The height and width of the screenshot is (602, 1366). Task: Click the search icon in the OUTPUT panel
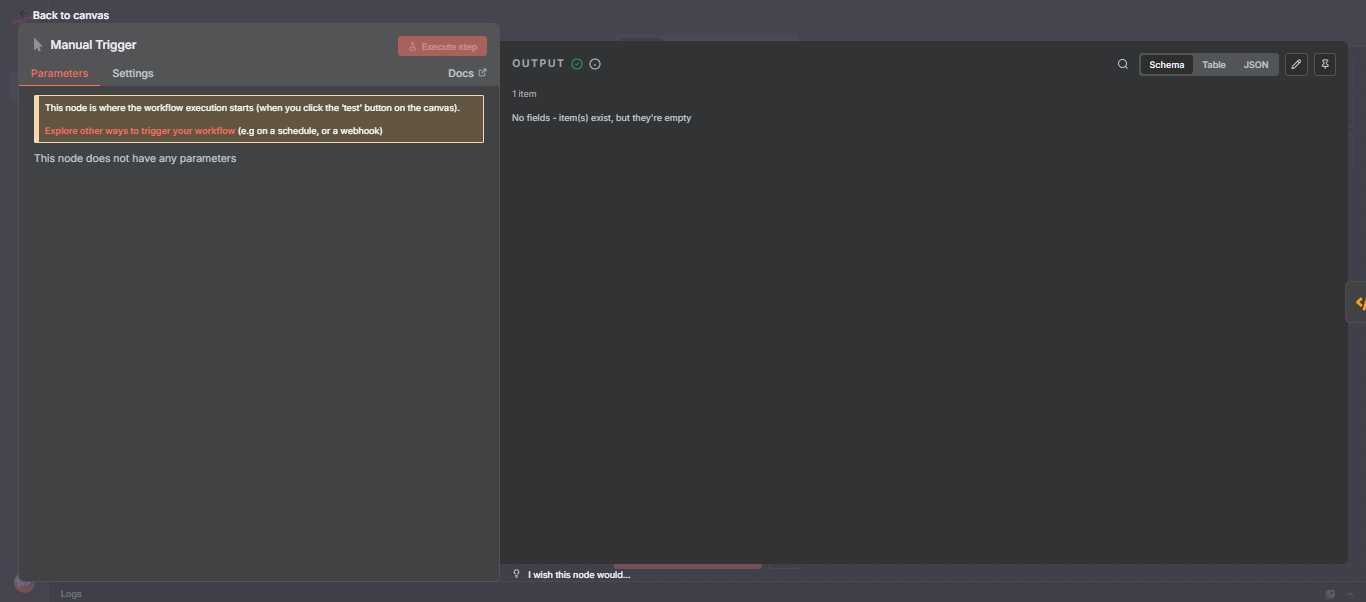pyautogui.click(x=1122, y=63)
